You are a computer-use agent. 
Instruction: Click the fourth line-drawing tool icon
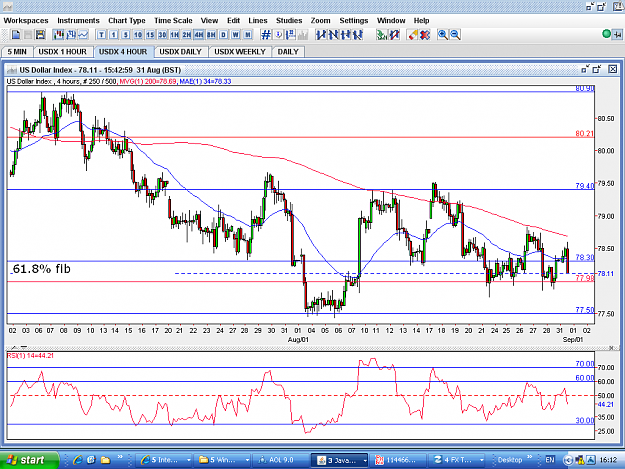point(358,35)
